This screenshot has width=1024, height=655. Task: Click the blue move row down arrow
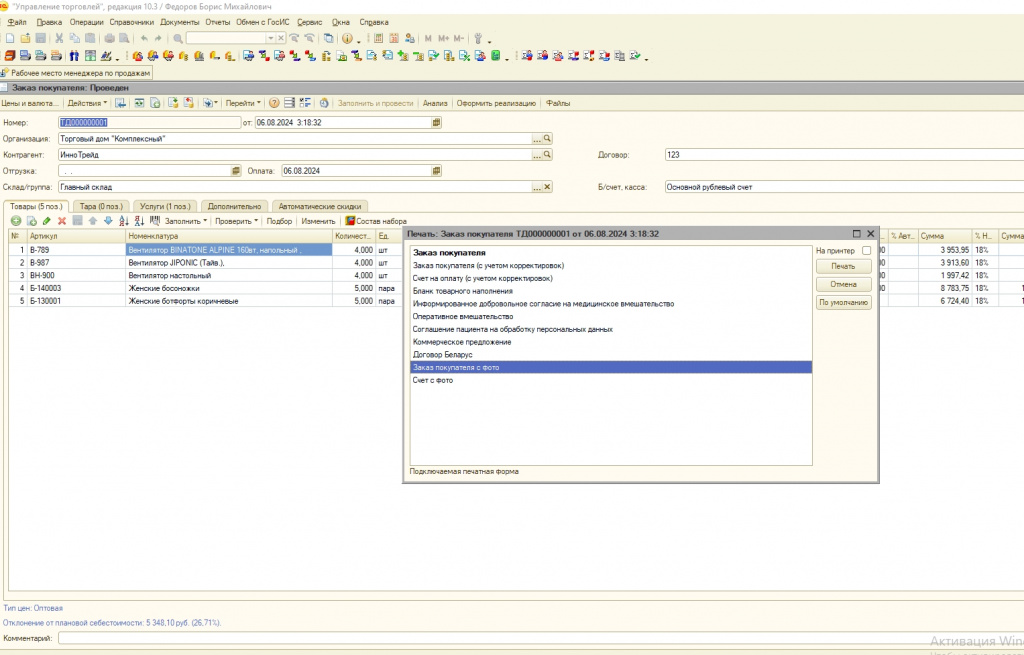click(108, 220)
